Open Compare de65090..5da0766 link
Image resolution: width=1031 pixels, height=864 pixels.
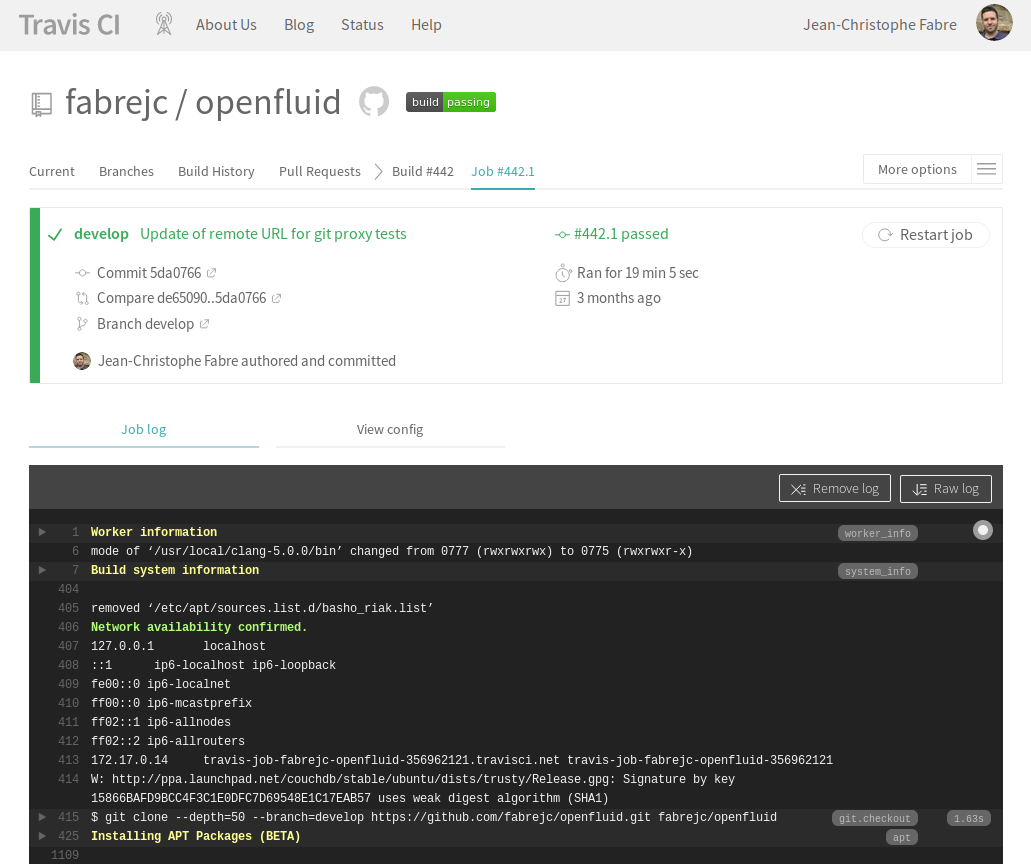[181, 299]
